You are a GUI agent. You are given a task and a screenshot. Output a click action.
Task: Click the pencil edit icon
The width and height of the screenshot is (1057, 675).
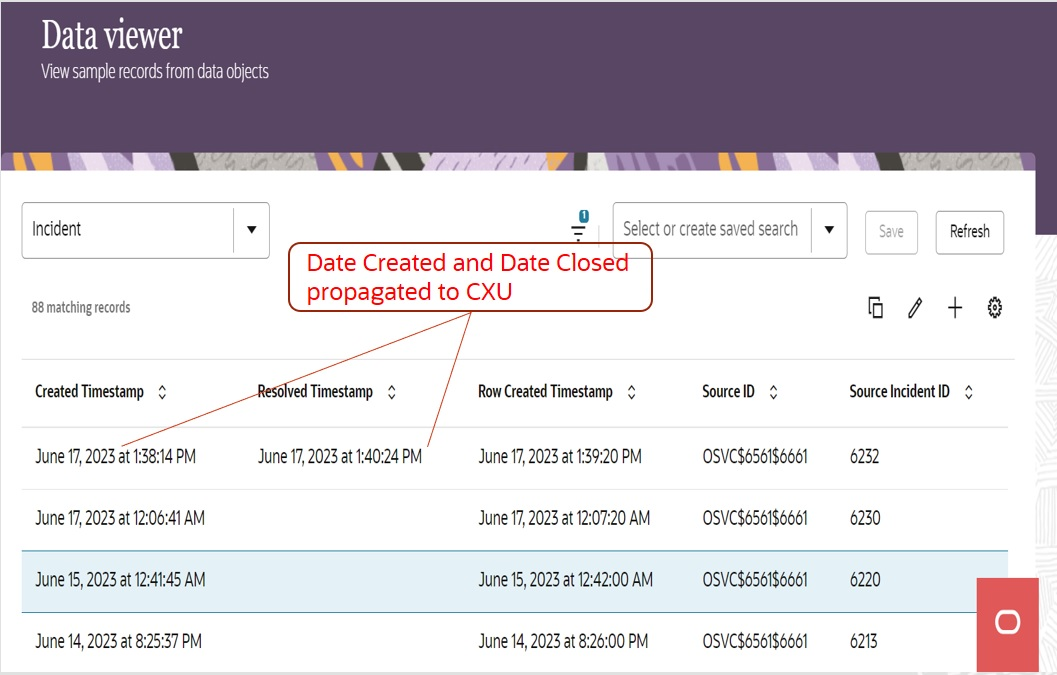tap(915, 308)
